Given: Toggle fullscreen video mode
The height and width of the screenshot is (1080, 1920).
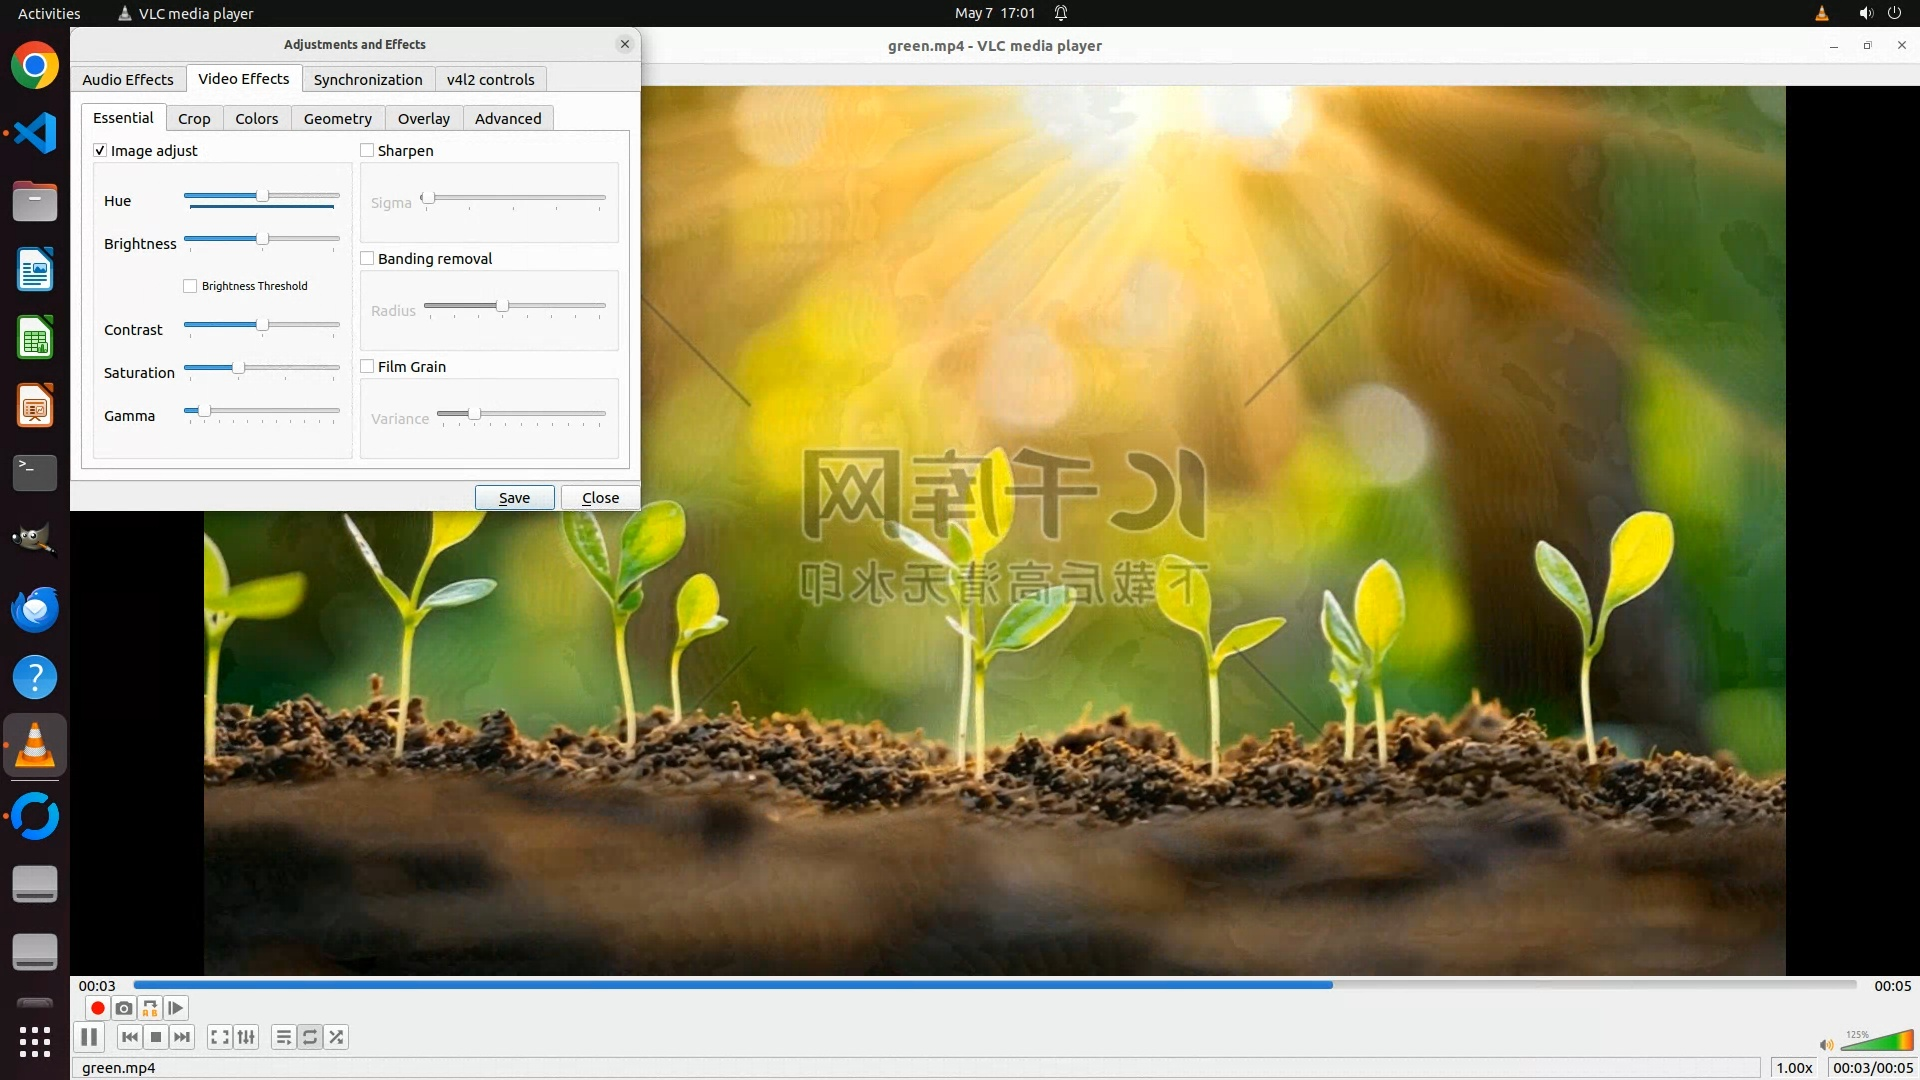Looking at the screenshot, I should 220,1037.
